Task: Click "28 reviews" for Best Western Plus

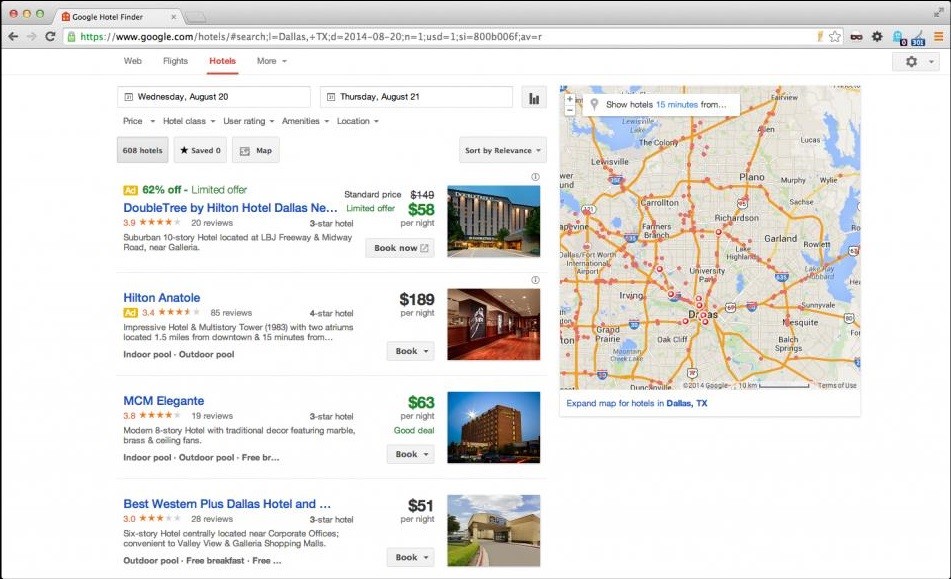Action: [212, 519]
